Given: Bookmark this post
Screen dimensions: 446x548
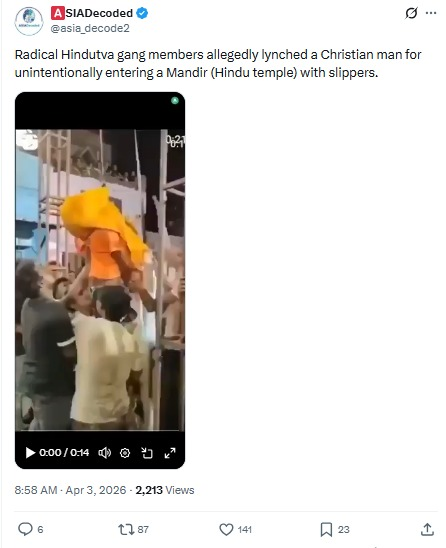Looking at the screenshot, I should point(326,529).
